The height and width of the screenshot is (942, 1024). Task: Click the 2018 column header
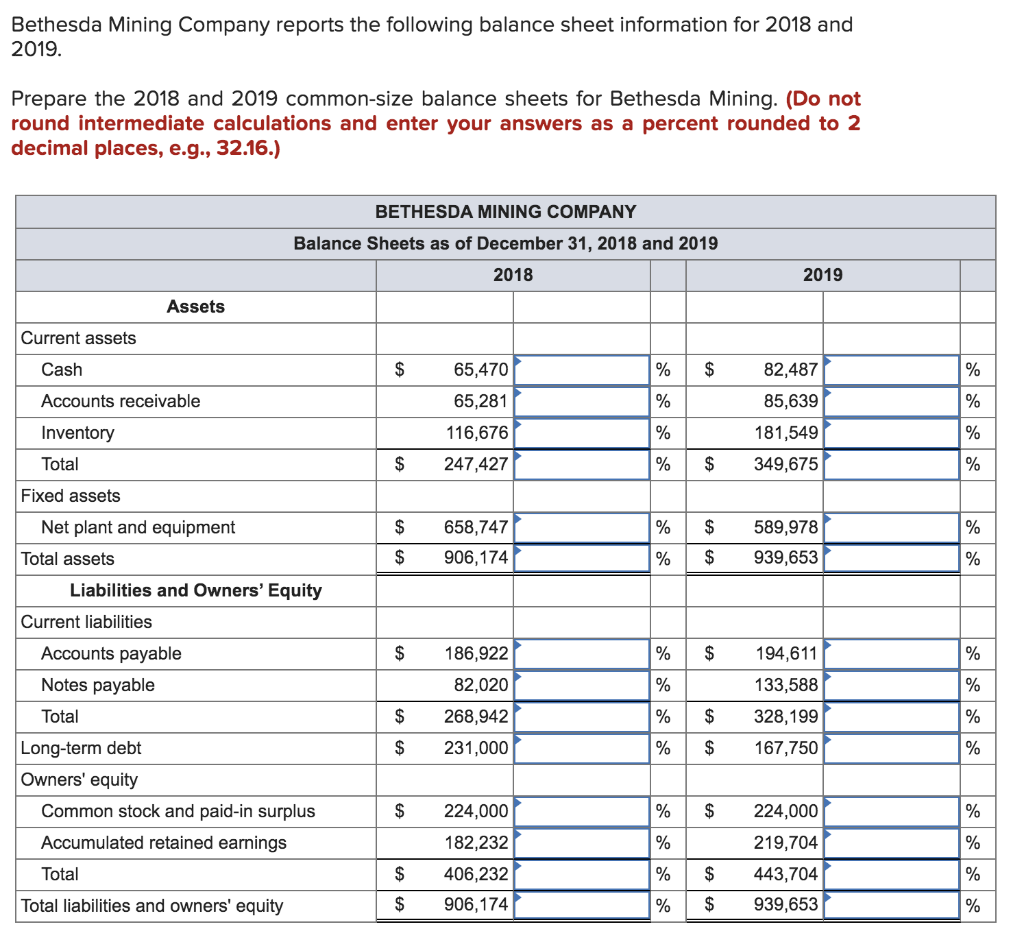pyautogui.click(x=513, y=275)
